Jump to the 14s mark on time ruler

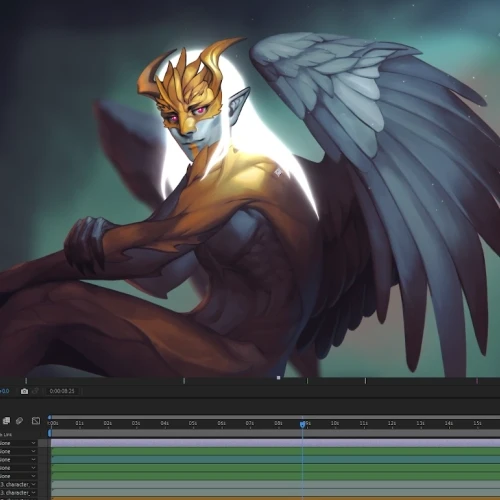449,423
